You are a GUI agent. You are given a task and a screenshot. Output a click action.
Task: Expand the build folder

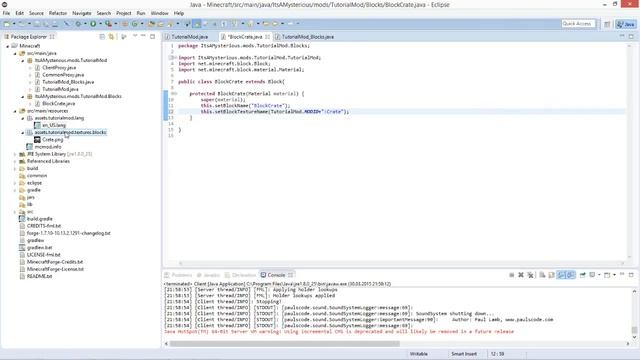[x=15, y=169]
